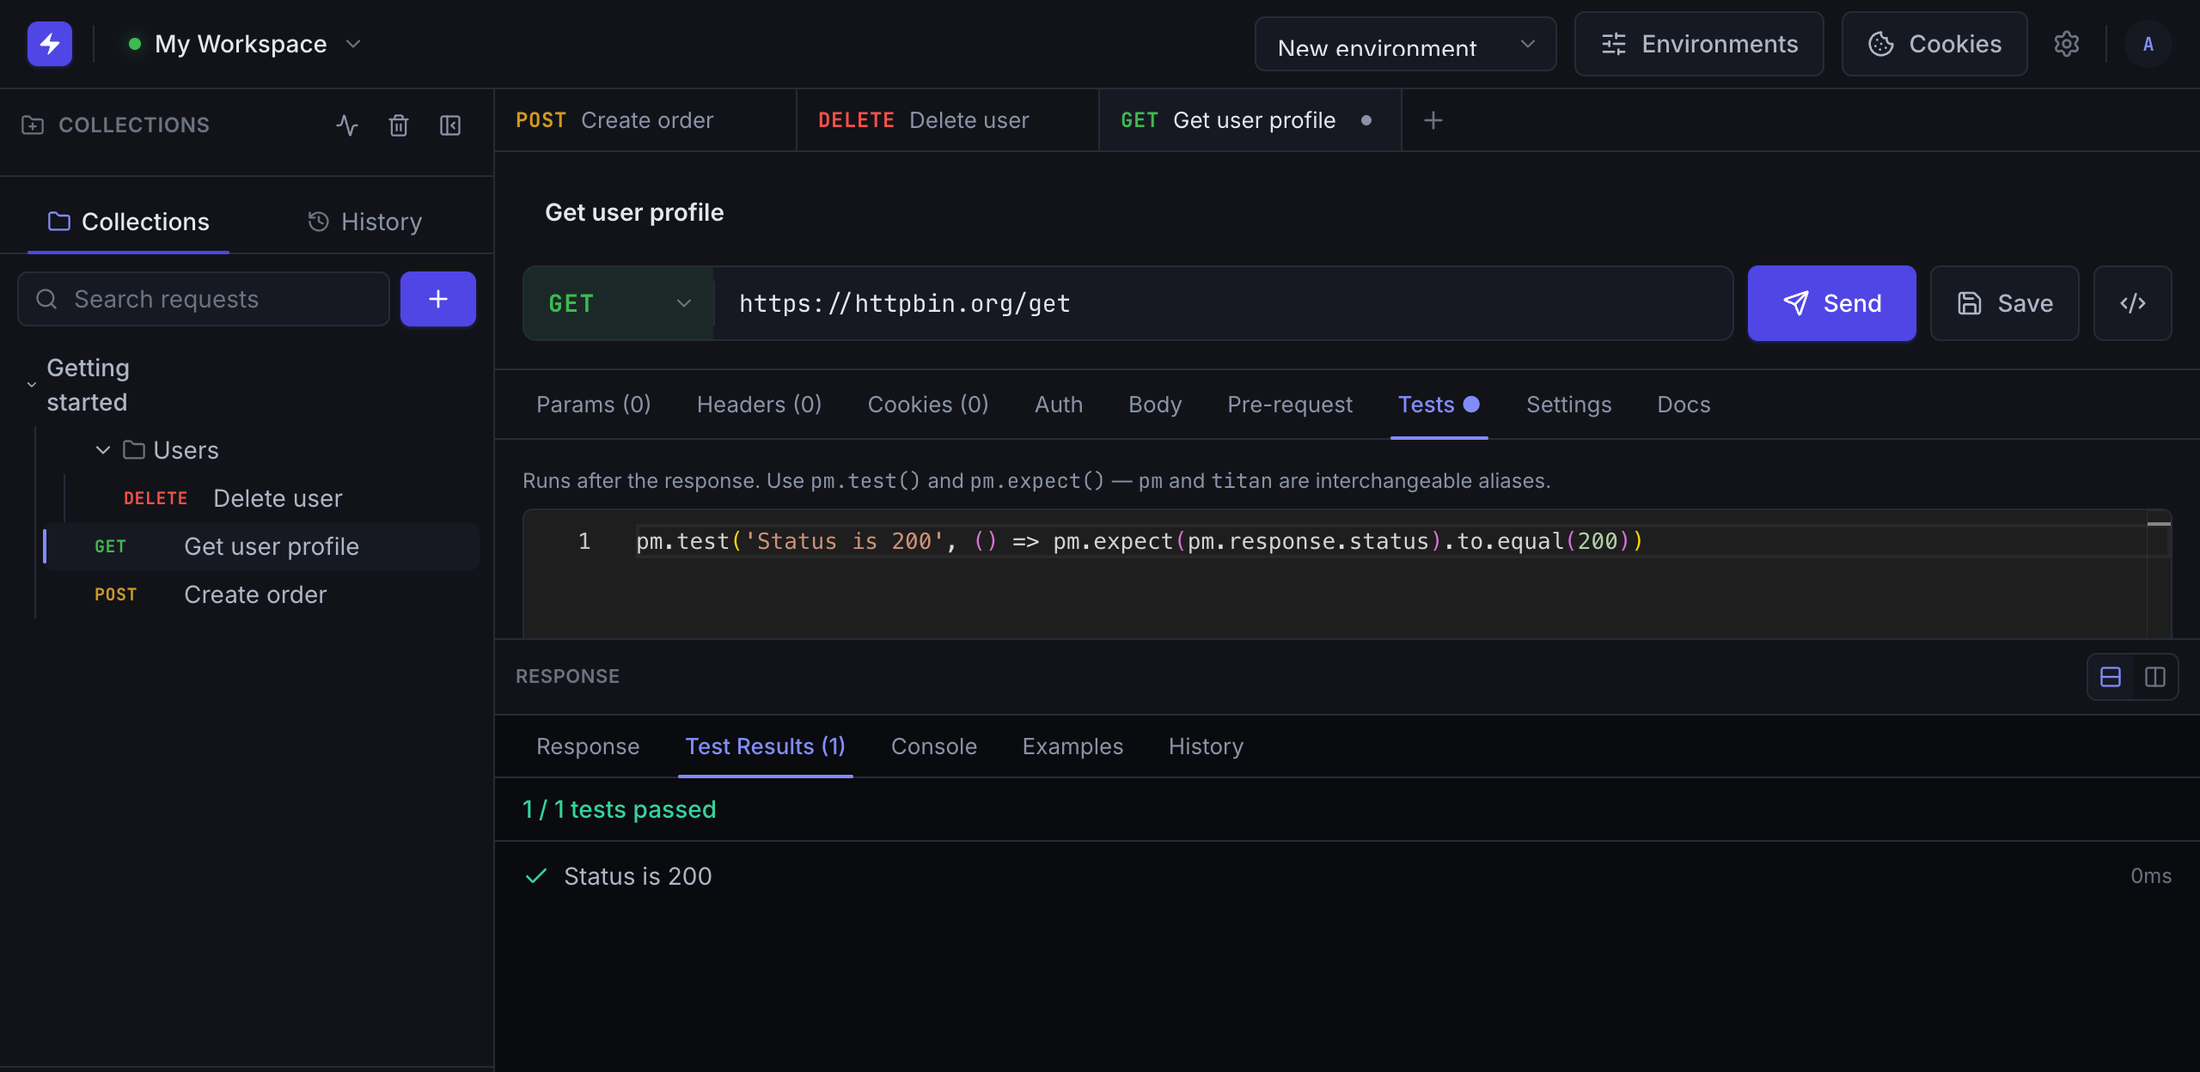The image size is (2200, 1072).
Task: Select the sidebar Collections tab
Action: [128, 221]
